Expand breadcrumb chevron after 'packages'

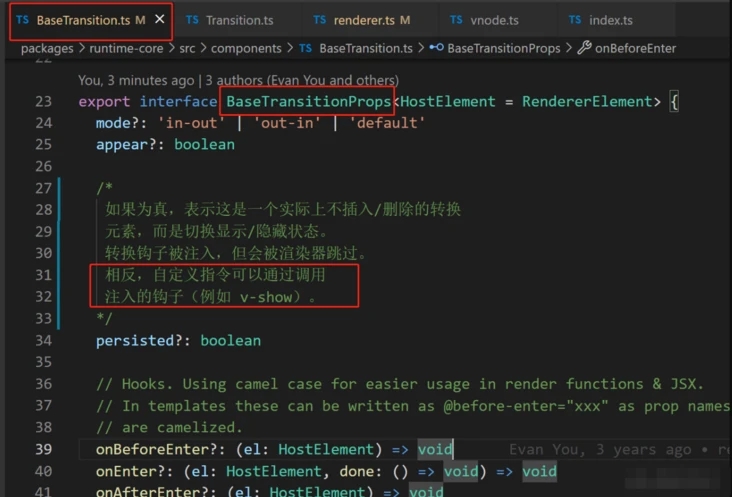pyautogui.click(x=82, y=48)
